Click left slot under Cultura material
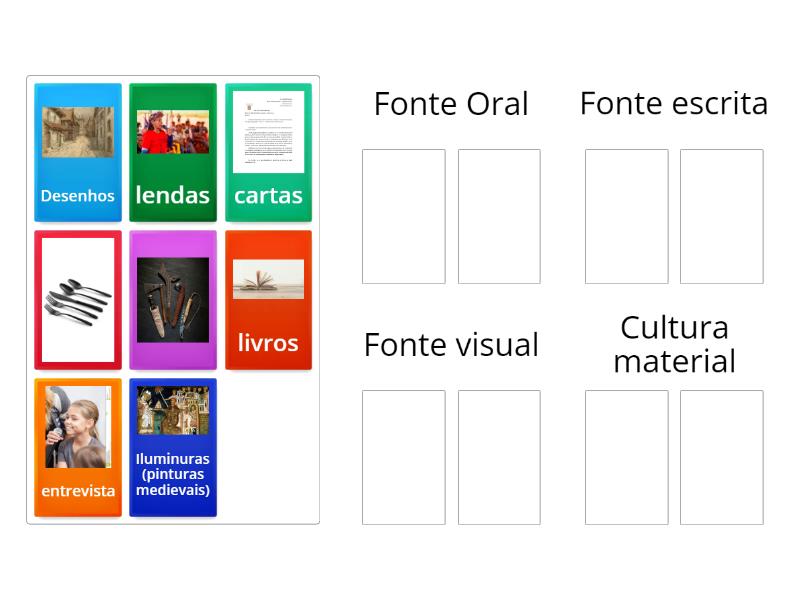800x600 pixels. click(x=627, y=457)
